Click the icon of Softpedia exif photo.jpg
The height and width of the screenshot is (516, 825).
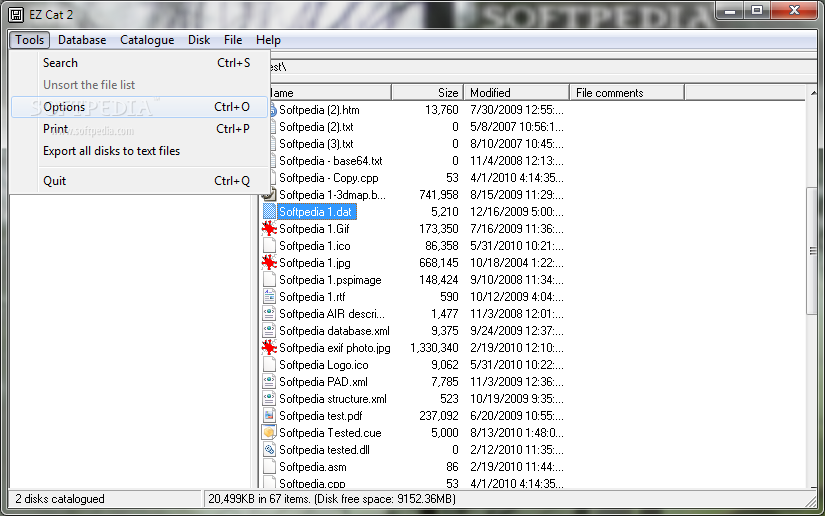[269, 348]
